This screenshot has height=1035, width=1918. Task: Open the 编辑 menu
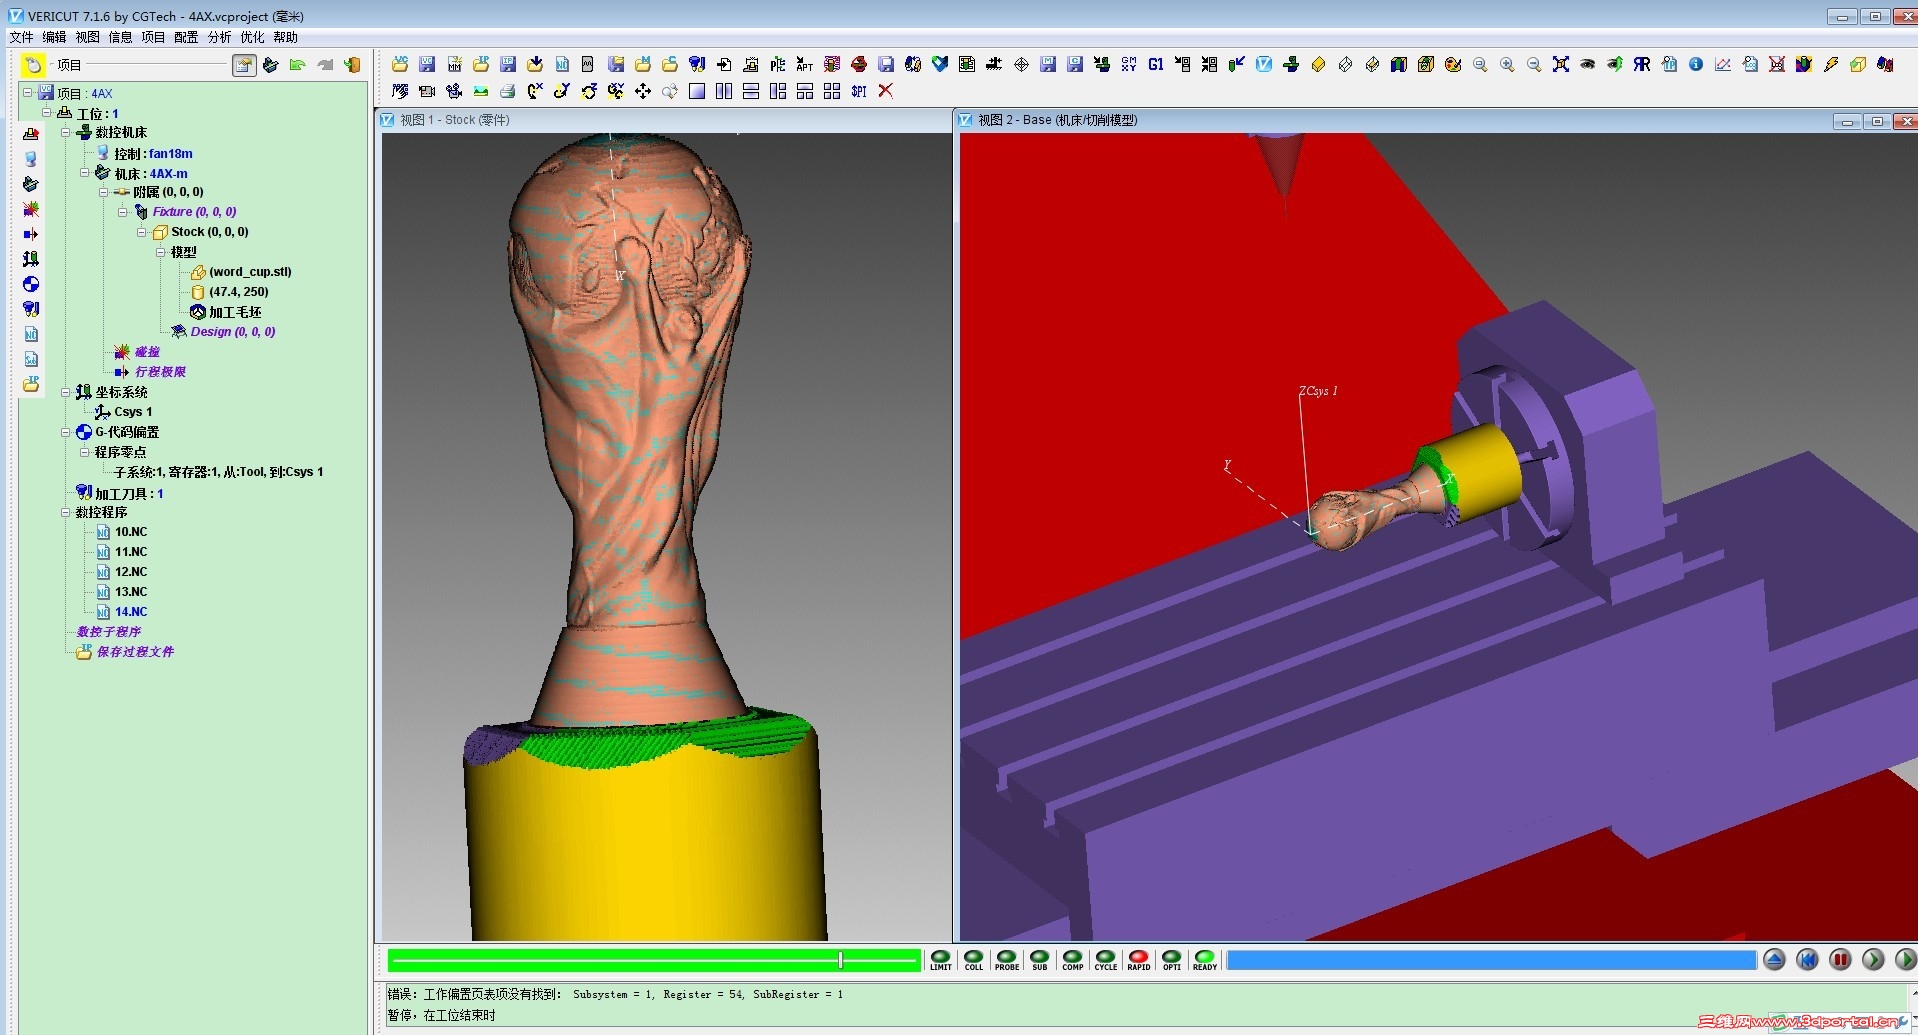tap(54, 37)
